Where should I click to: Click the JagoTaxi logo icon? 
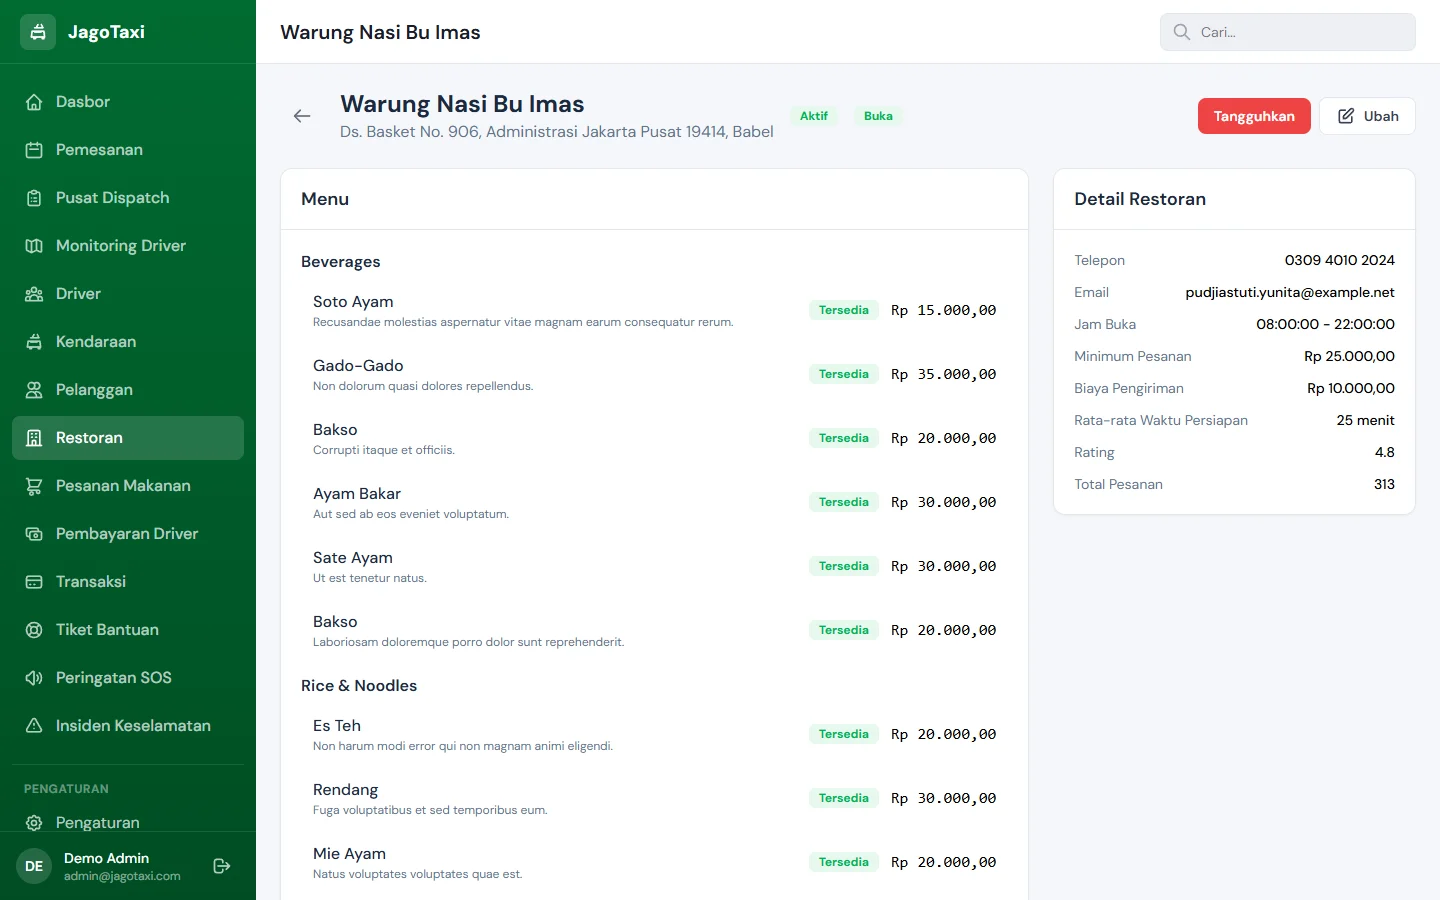click(x=38, y=32)
